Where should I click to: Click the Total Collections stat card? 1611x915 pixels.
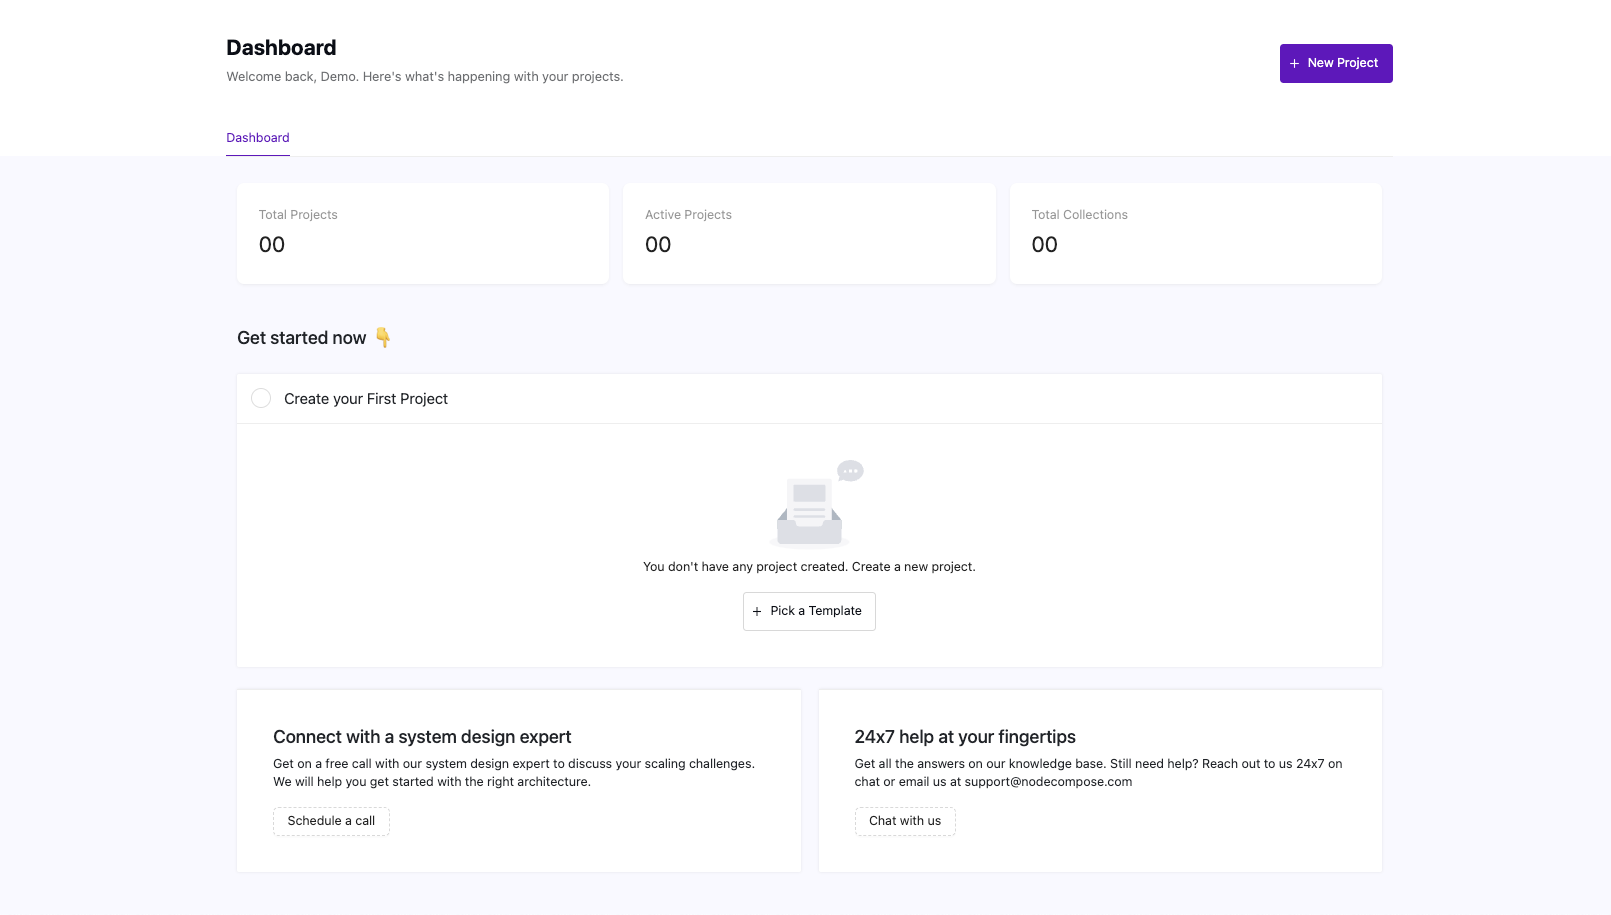click(1195, 233)
